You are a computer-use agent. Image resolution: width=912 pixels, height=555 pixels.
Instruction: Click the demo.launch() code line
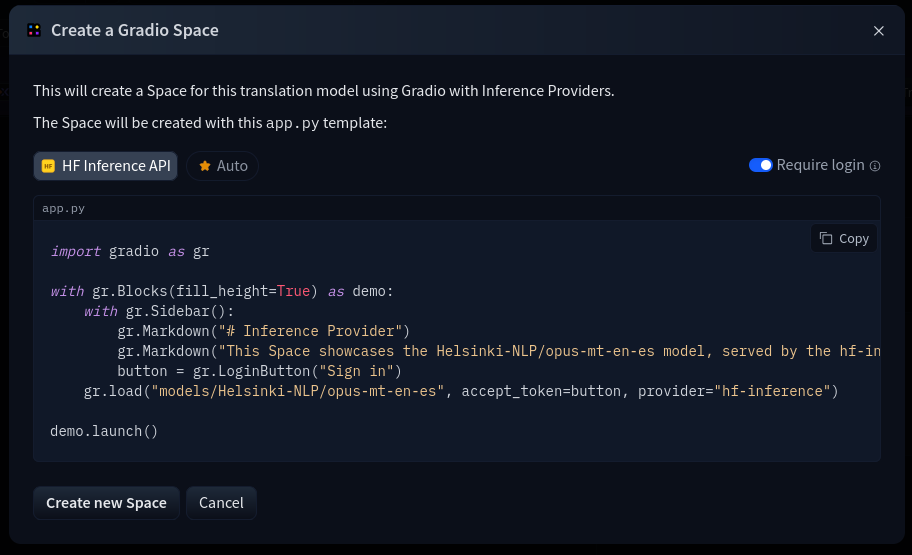[x=104, y=431]
